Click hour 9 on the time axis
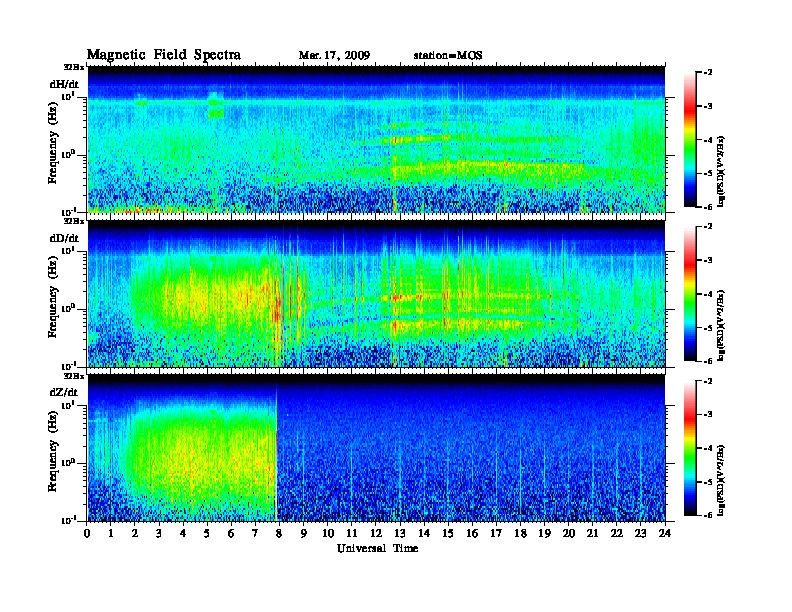The width and height of the screenshot is (792, 612). (304, 534)
